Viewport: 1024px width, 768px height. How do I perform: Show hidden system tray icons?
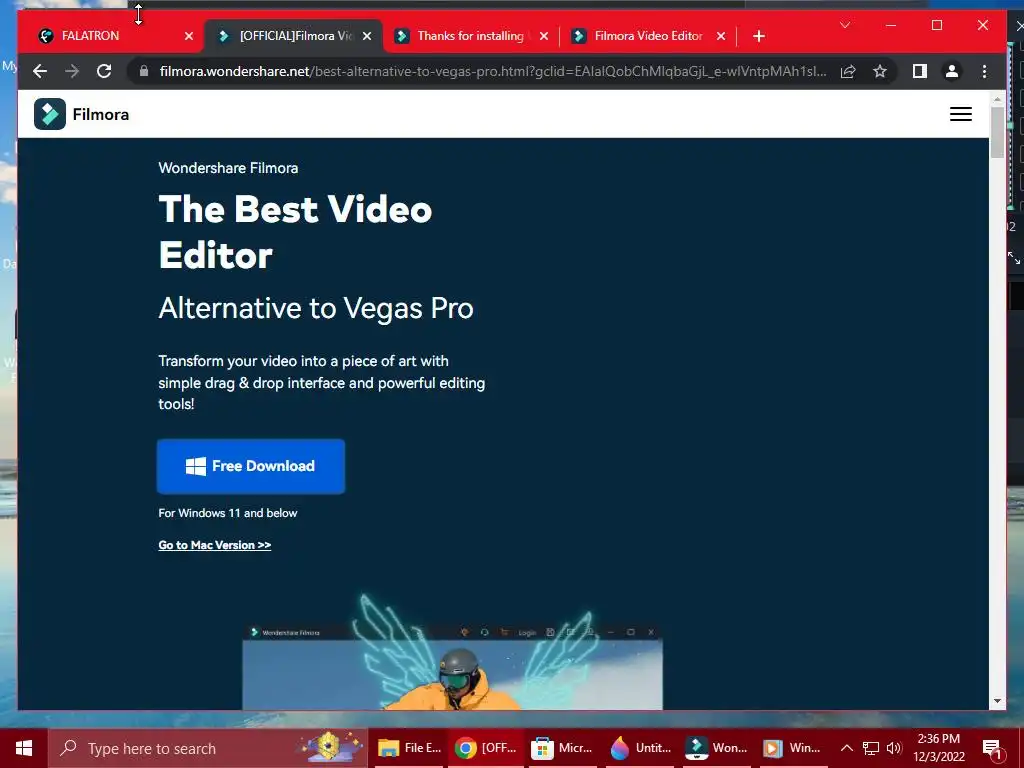pos(846,748)
